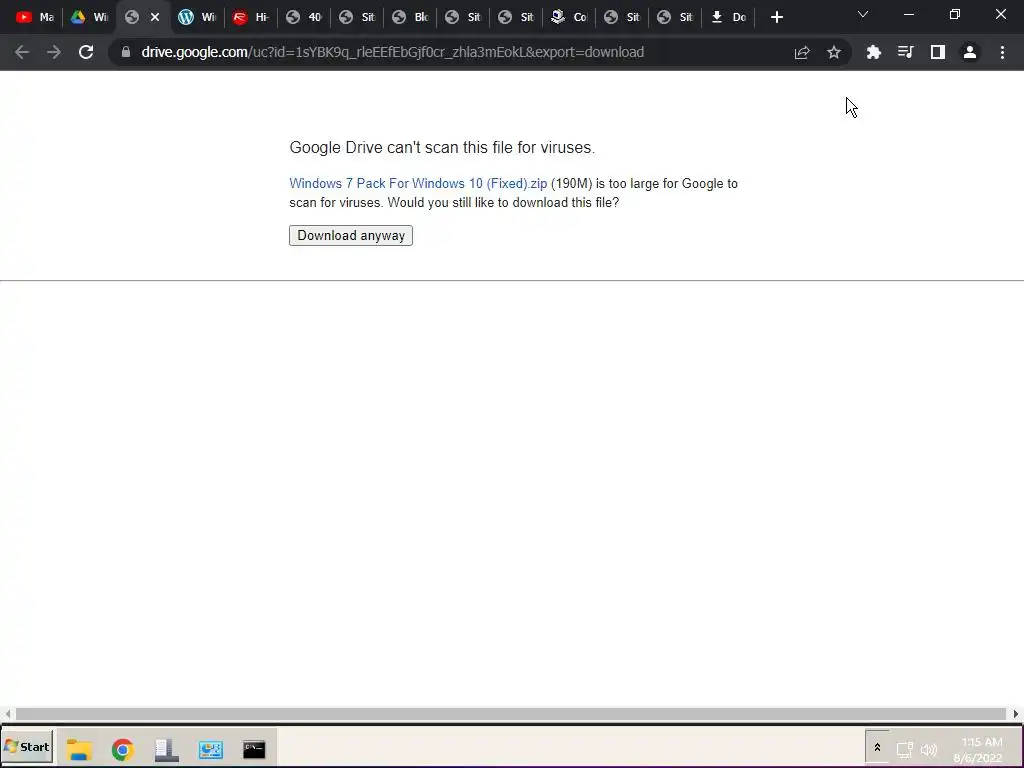Restore down the Chrome window

(955, 14)
